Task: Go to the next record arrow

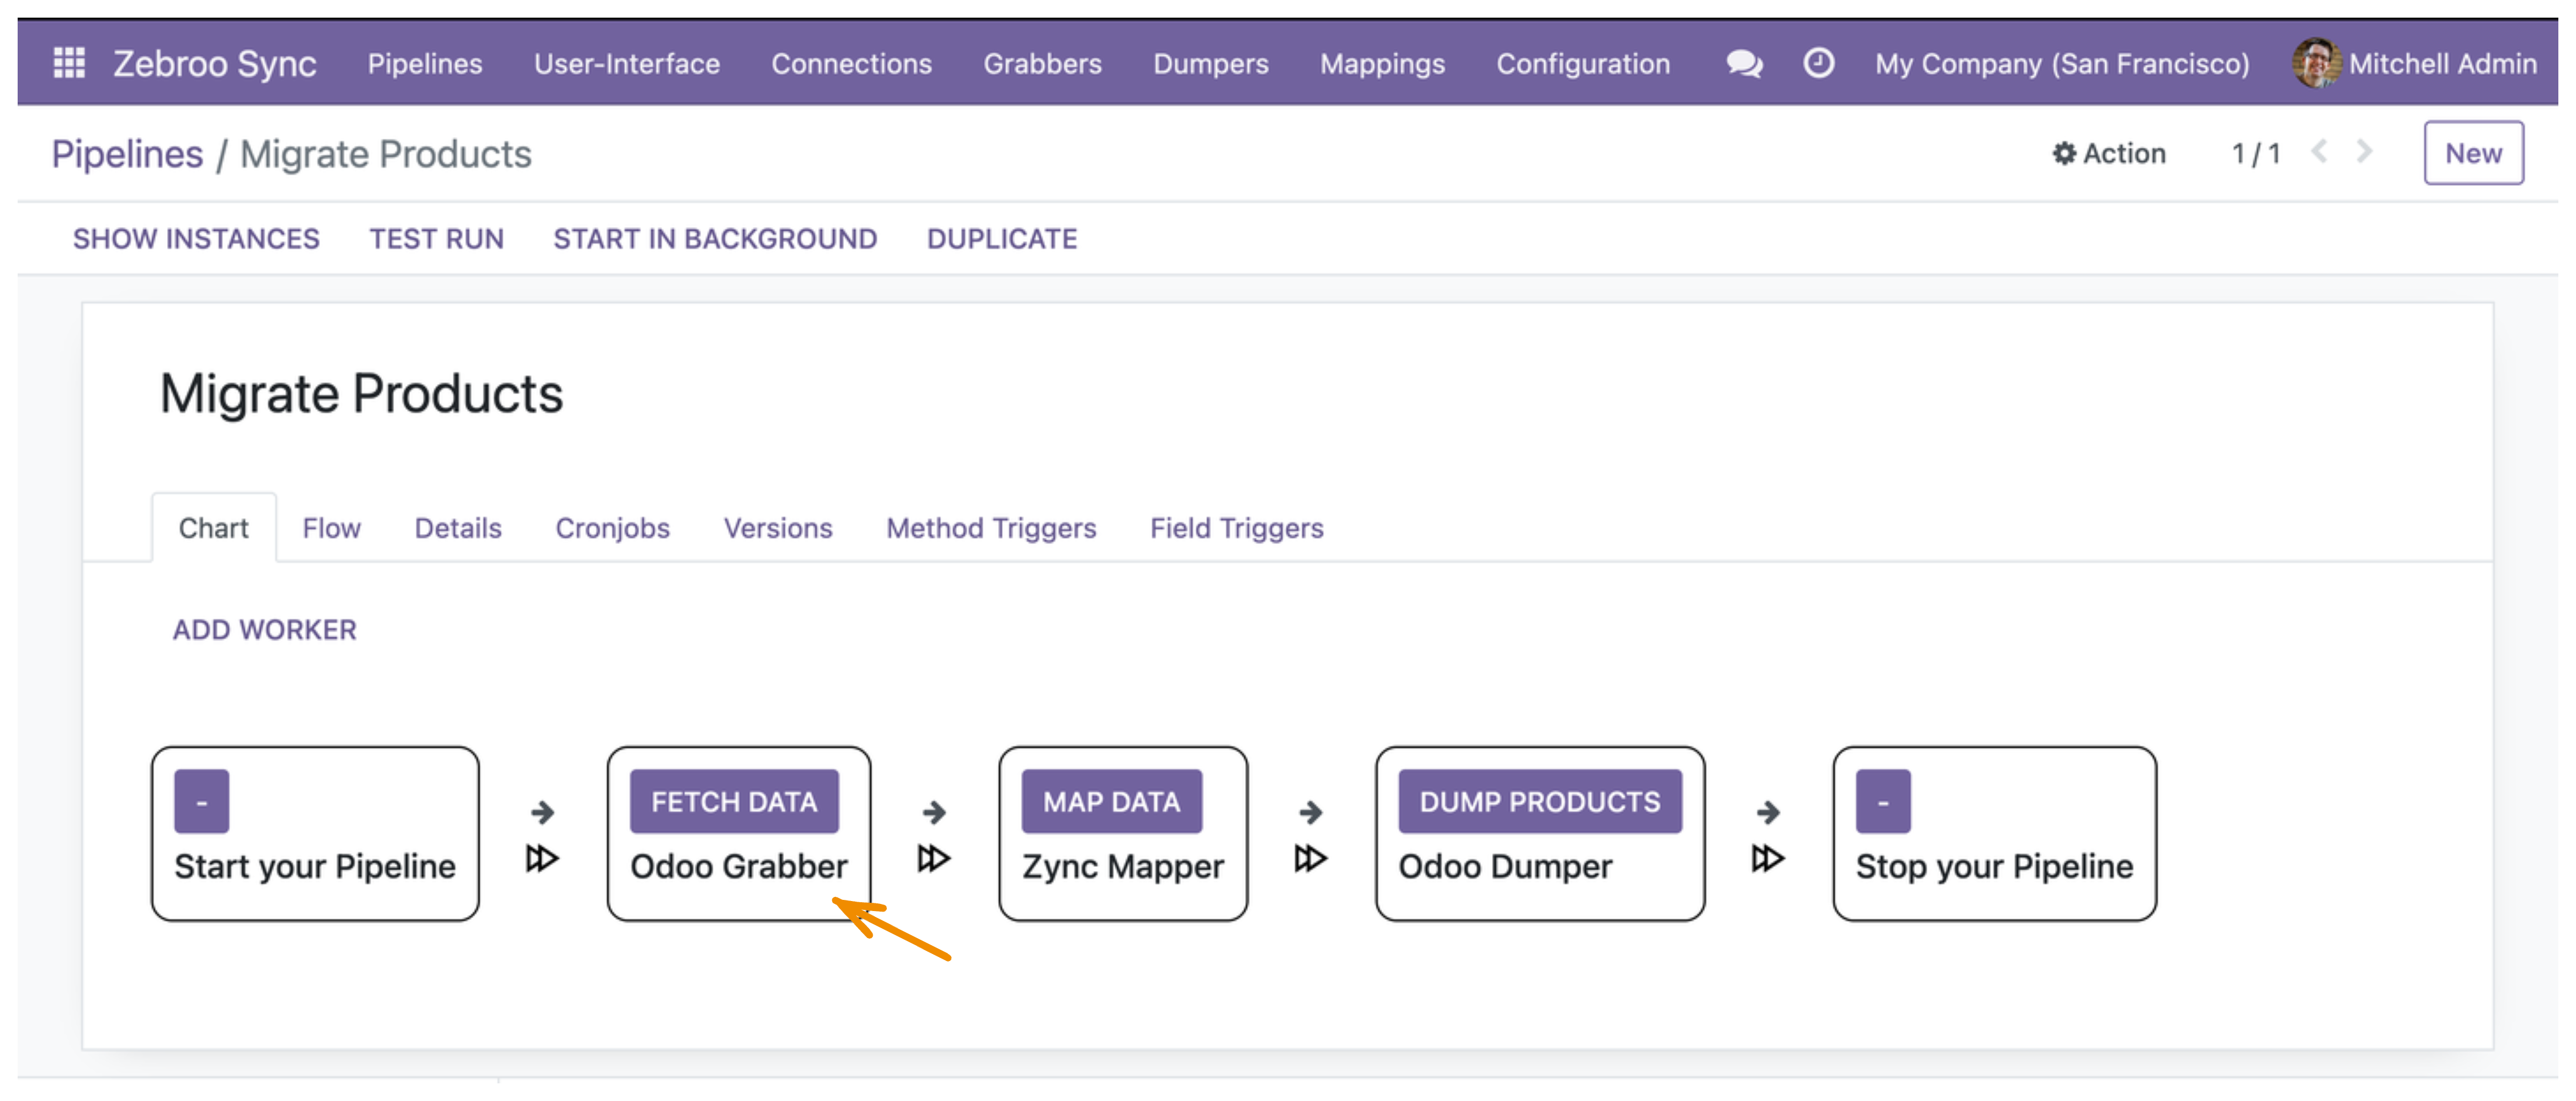Action: pyautogui.click(x=2364, y=152)
